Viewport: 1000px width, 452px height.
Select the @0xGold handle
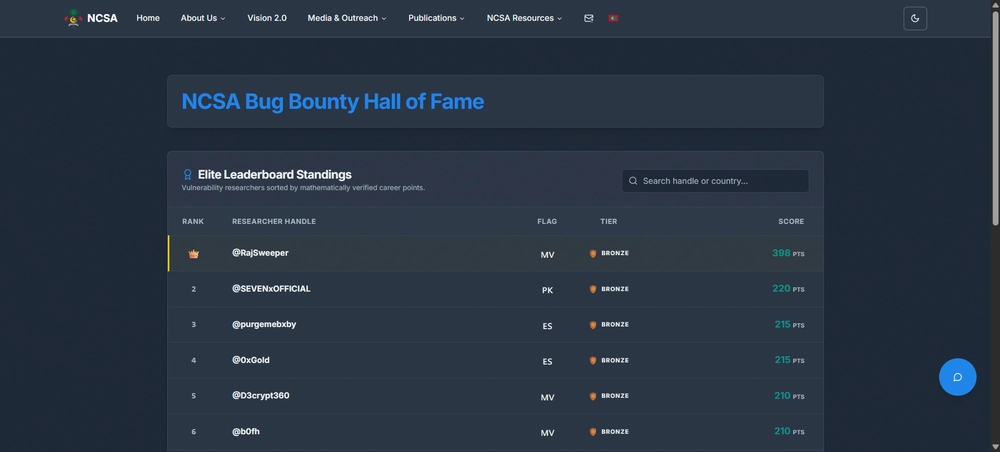251,360
